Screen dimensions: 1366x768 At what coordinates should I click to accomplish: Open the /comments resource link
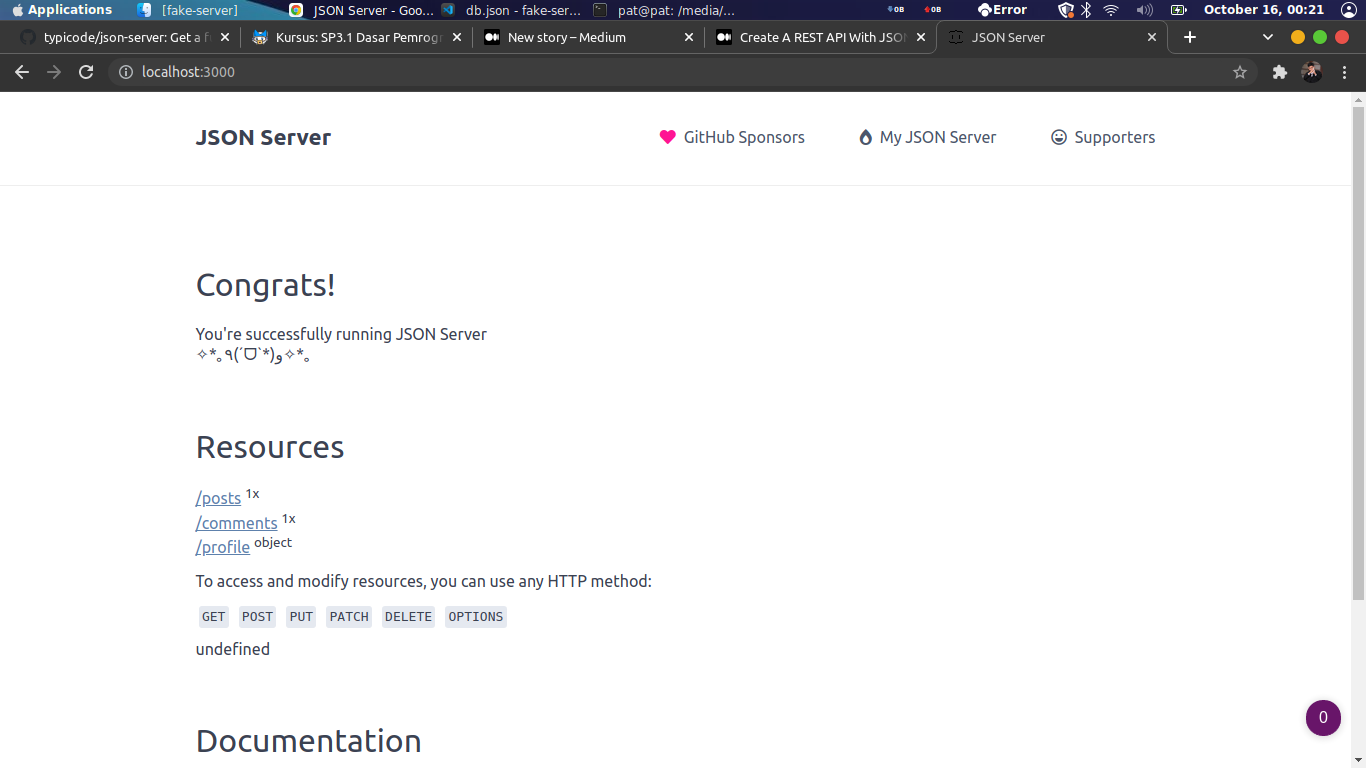pyautogui.click(x=237, y=523)
